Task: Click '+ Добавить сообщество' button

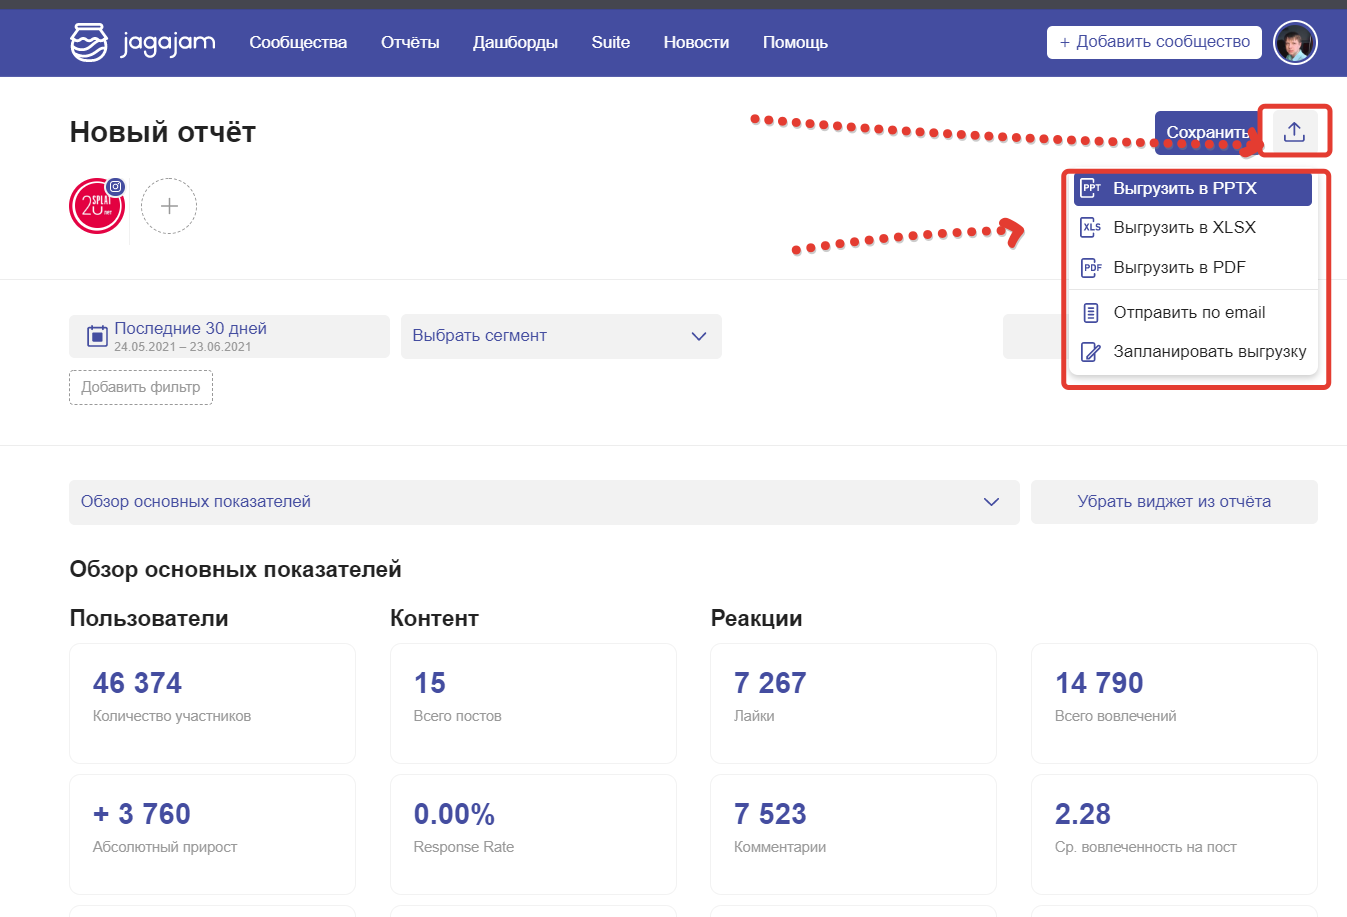Action: pos(1154,42)
